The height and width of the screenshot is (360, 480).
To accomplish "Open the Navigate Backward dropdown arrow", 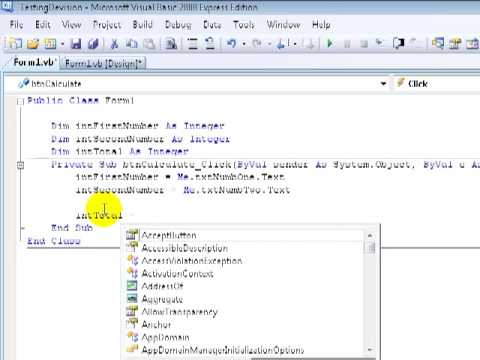I will [x=295, y=44].
